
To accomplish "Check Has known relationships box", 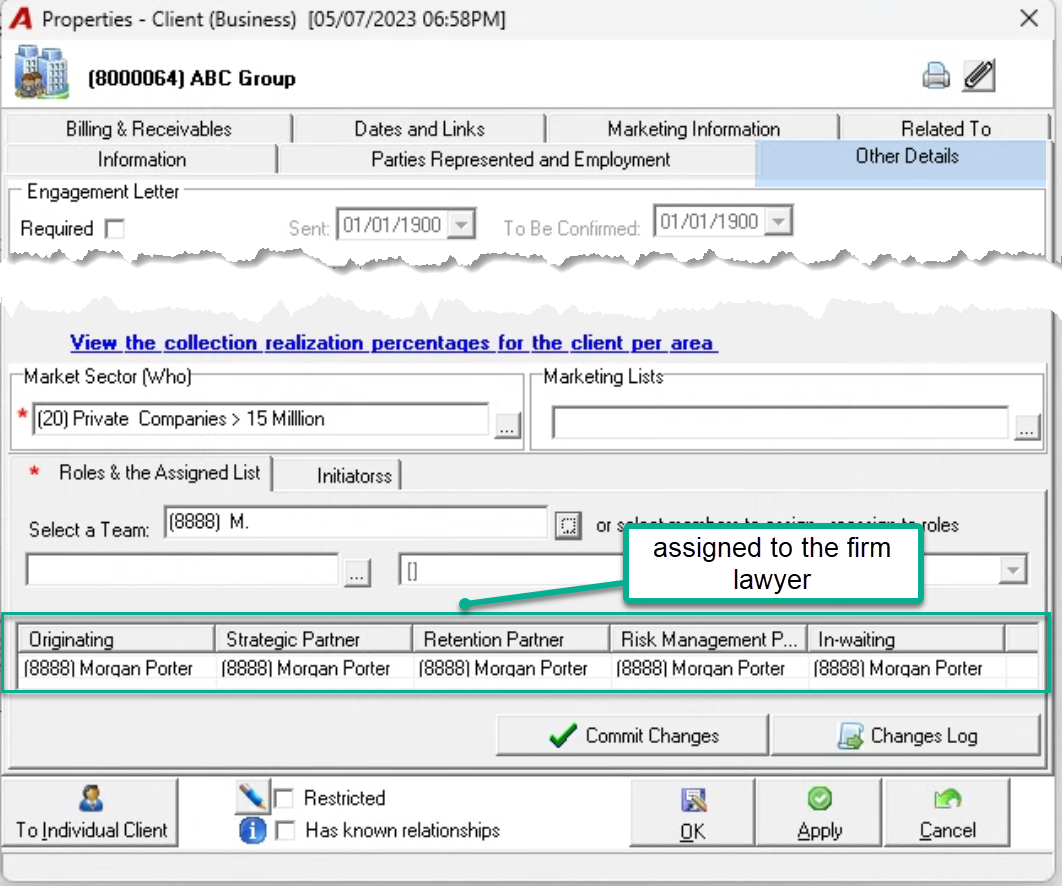I will 285,830.
